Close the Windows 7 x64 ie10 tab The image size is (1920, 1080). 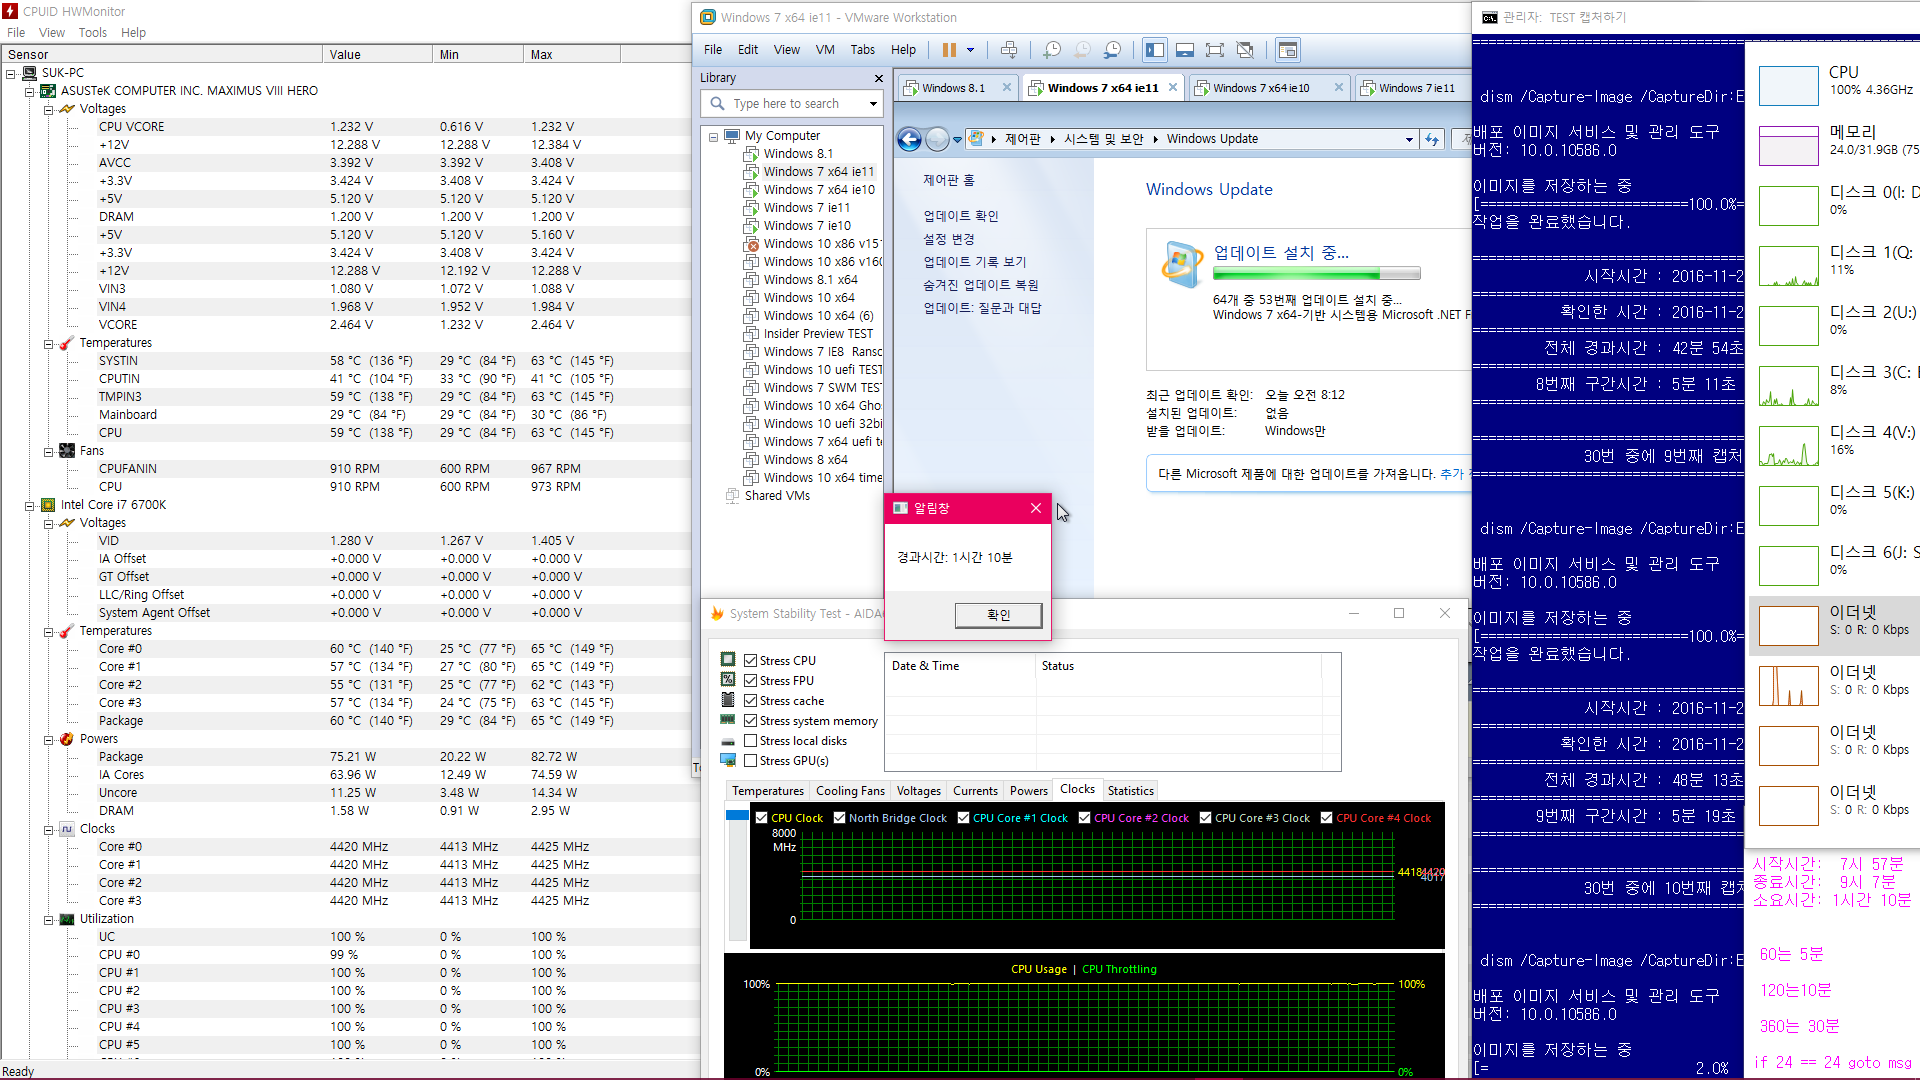[1338, 88]
